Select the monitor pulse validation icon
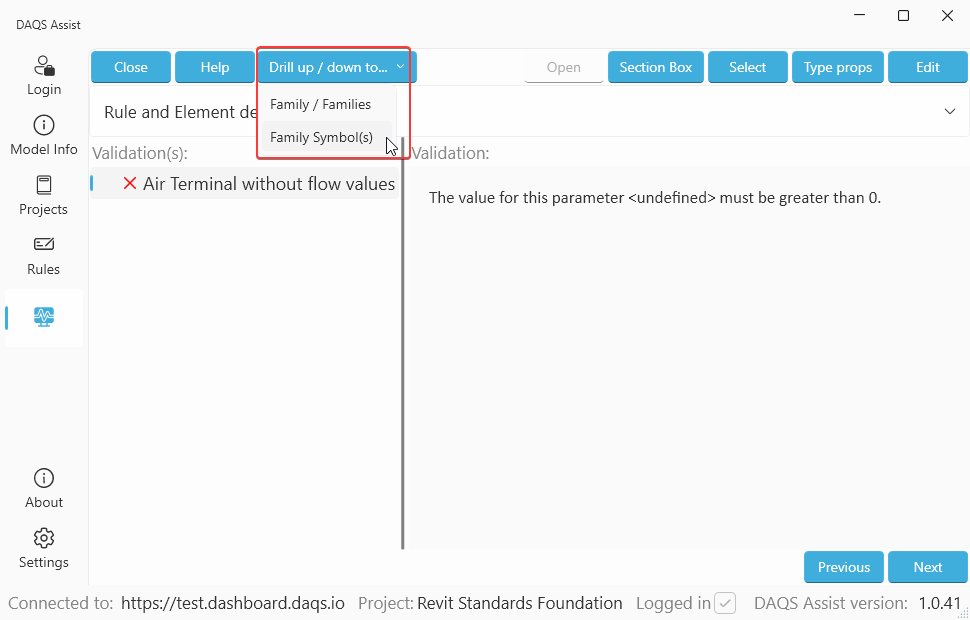This screenshot has width=970, height=620. point(44,317)
